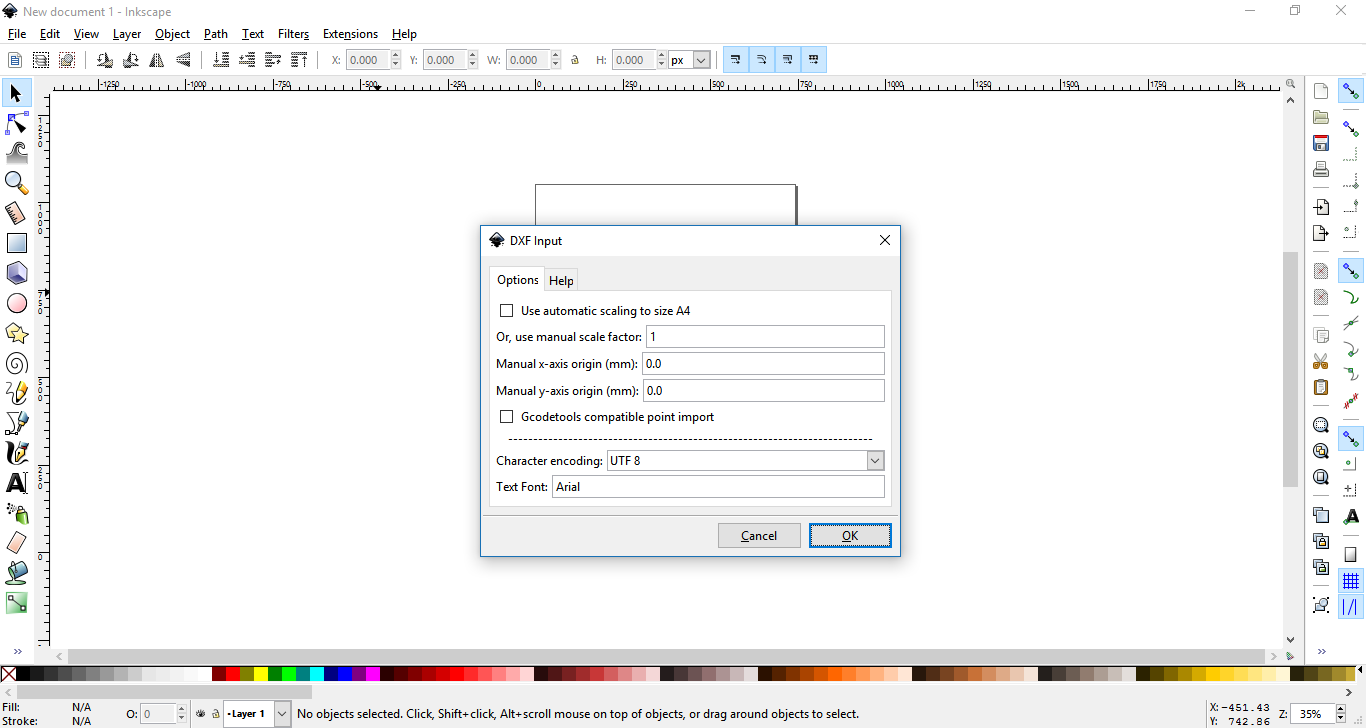Open Character encoding UTF 8 dropdown

[875, 461]
